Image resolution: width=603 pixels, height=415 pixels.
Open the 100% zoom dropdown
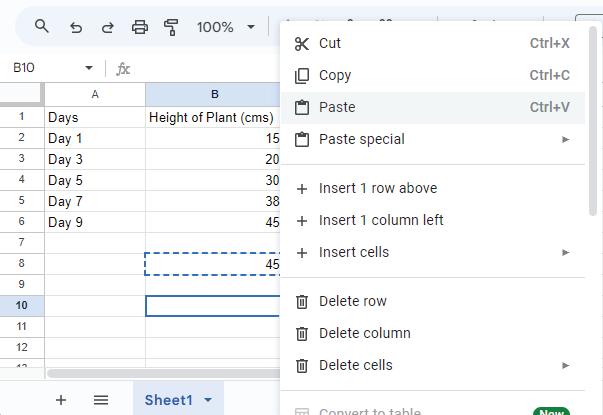tap(226, 27)
